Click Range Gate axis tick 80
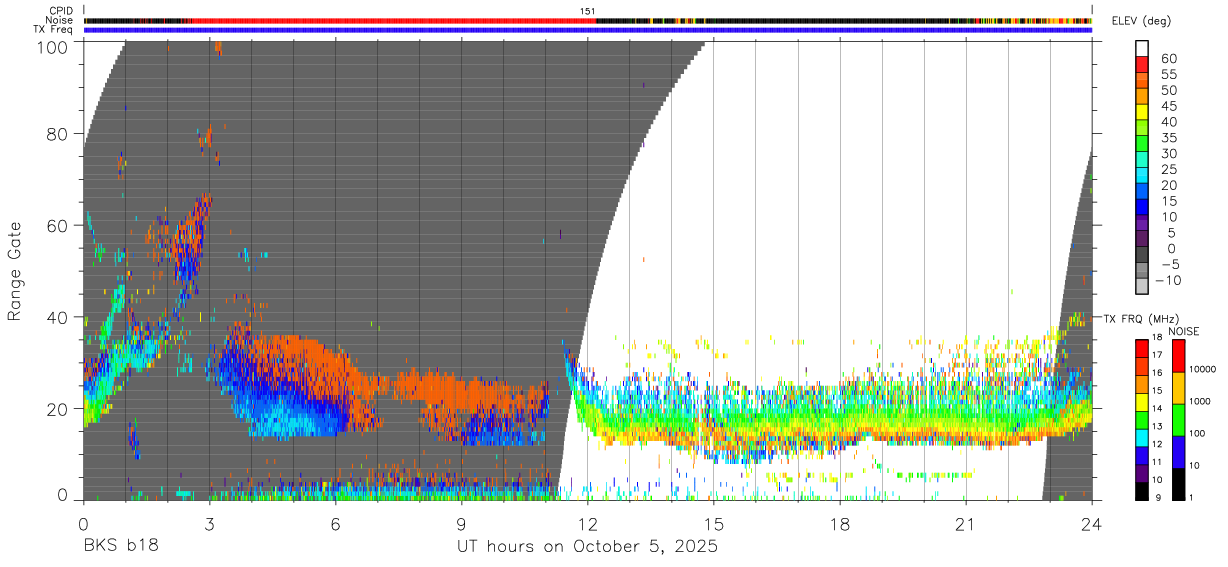This screenshot has width=1228, height=567. pyautogui.click(x=58, y=134)
